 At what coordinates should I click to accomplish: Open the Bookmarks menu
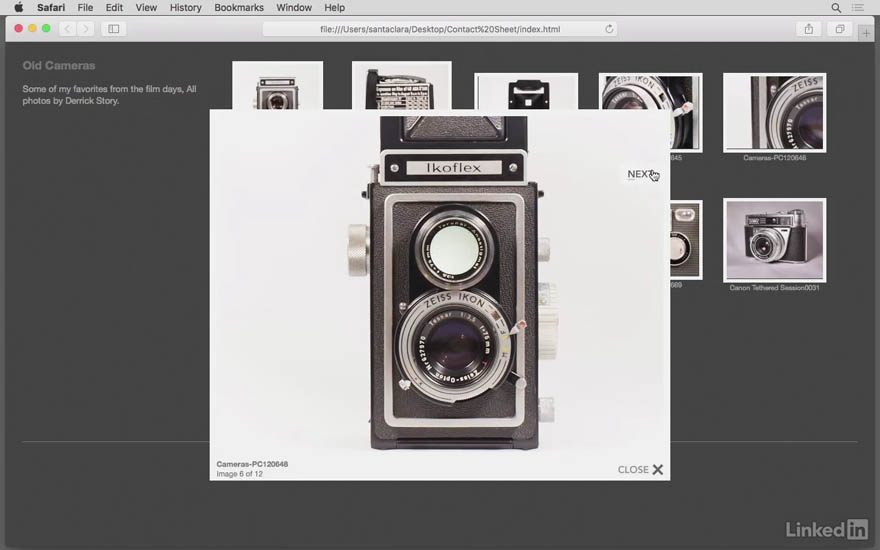239,7
